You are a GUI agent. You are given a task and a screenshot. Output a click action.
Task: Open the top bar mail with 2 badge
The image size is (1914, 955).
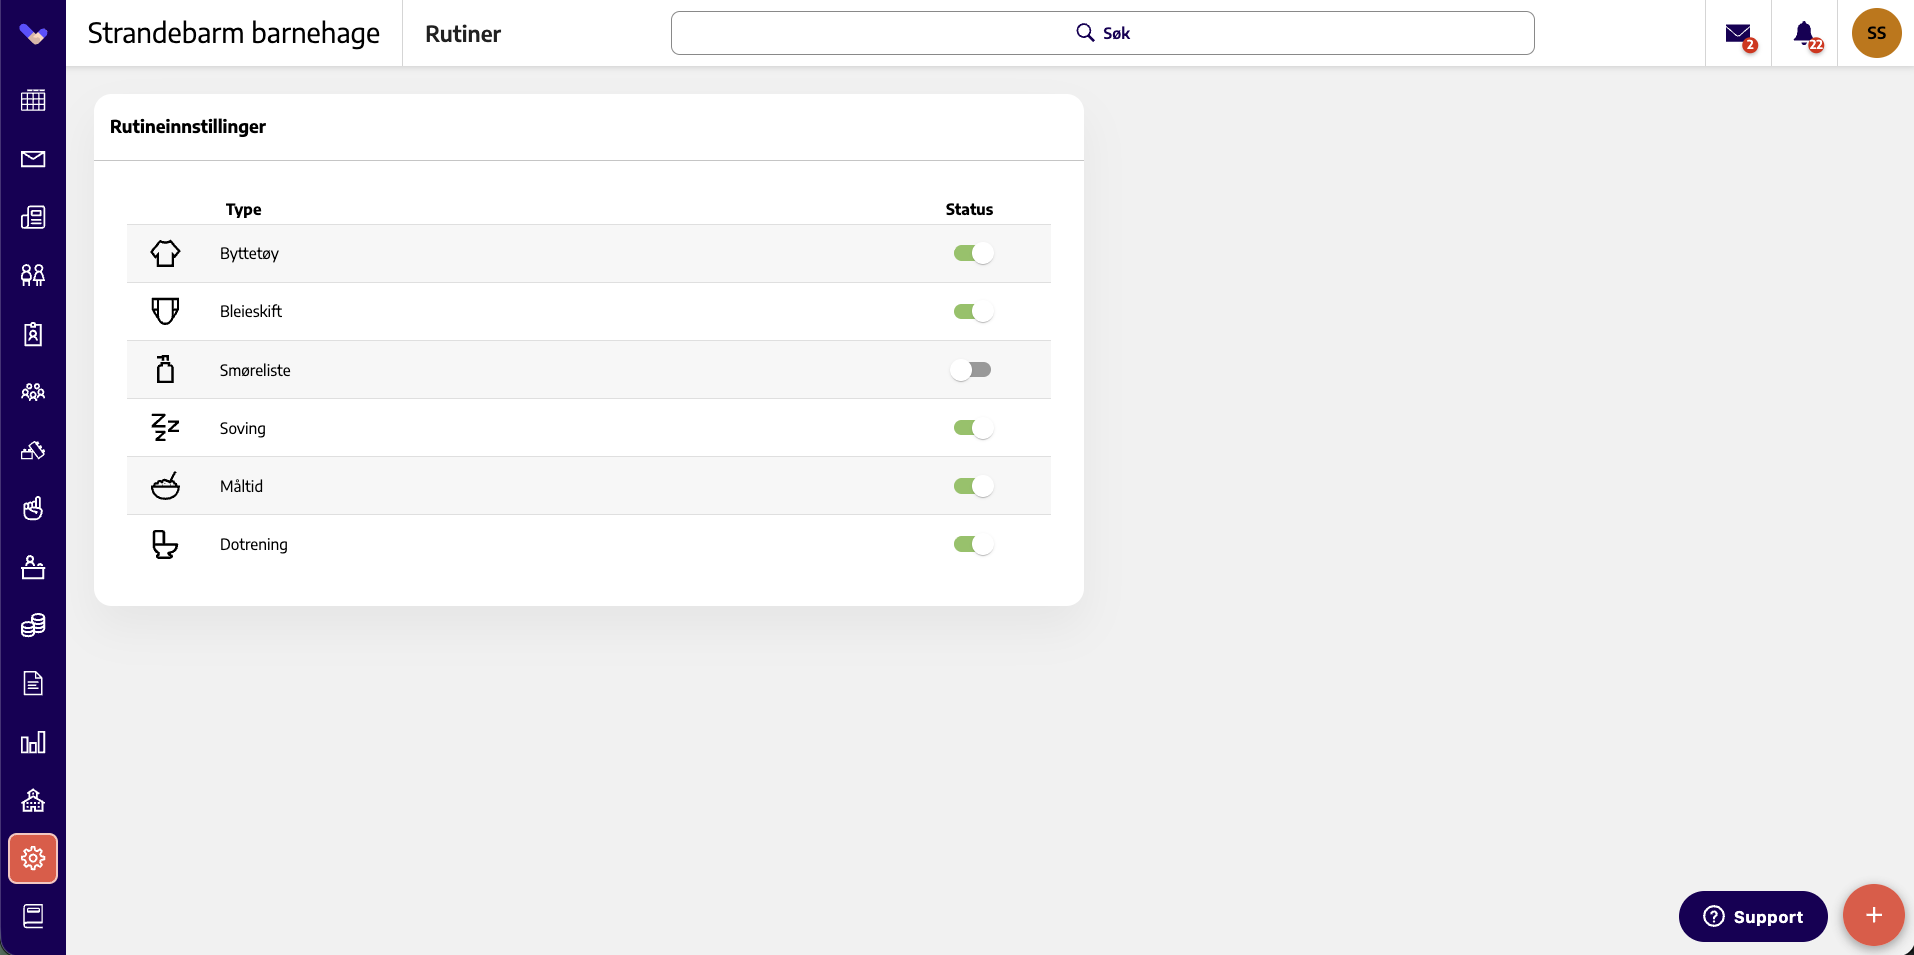click(x=1740, y=35)
